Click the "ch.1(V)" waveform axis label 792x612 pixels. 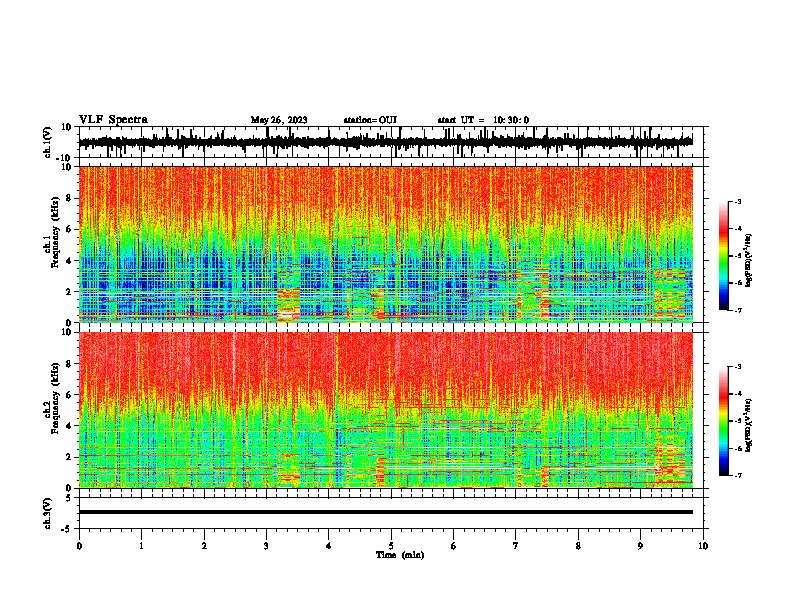[48, 142]
